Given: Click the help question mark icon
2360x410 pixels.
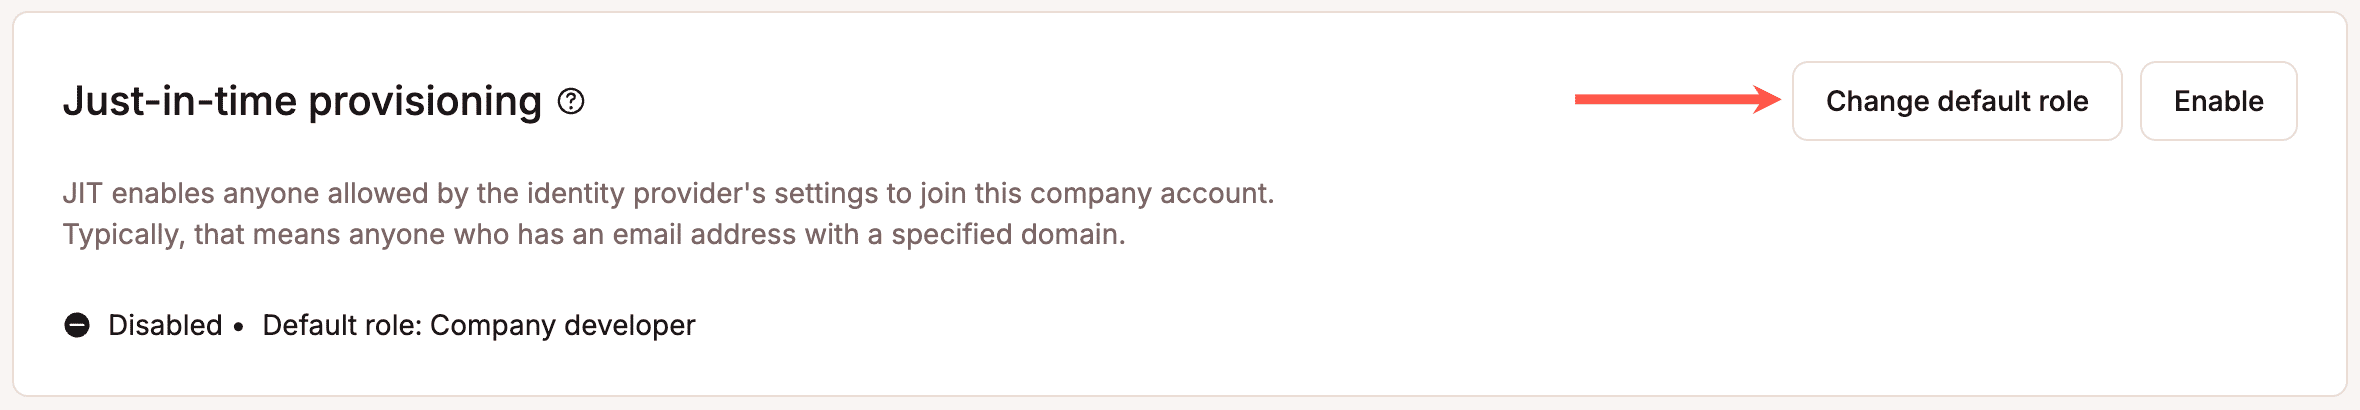Looking at the screenshot, I should (x=571, y=101).
